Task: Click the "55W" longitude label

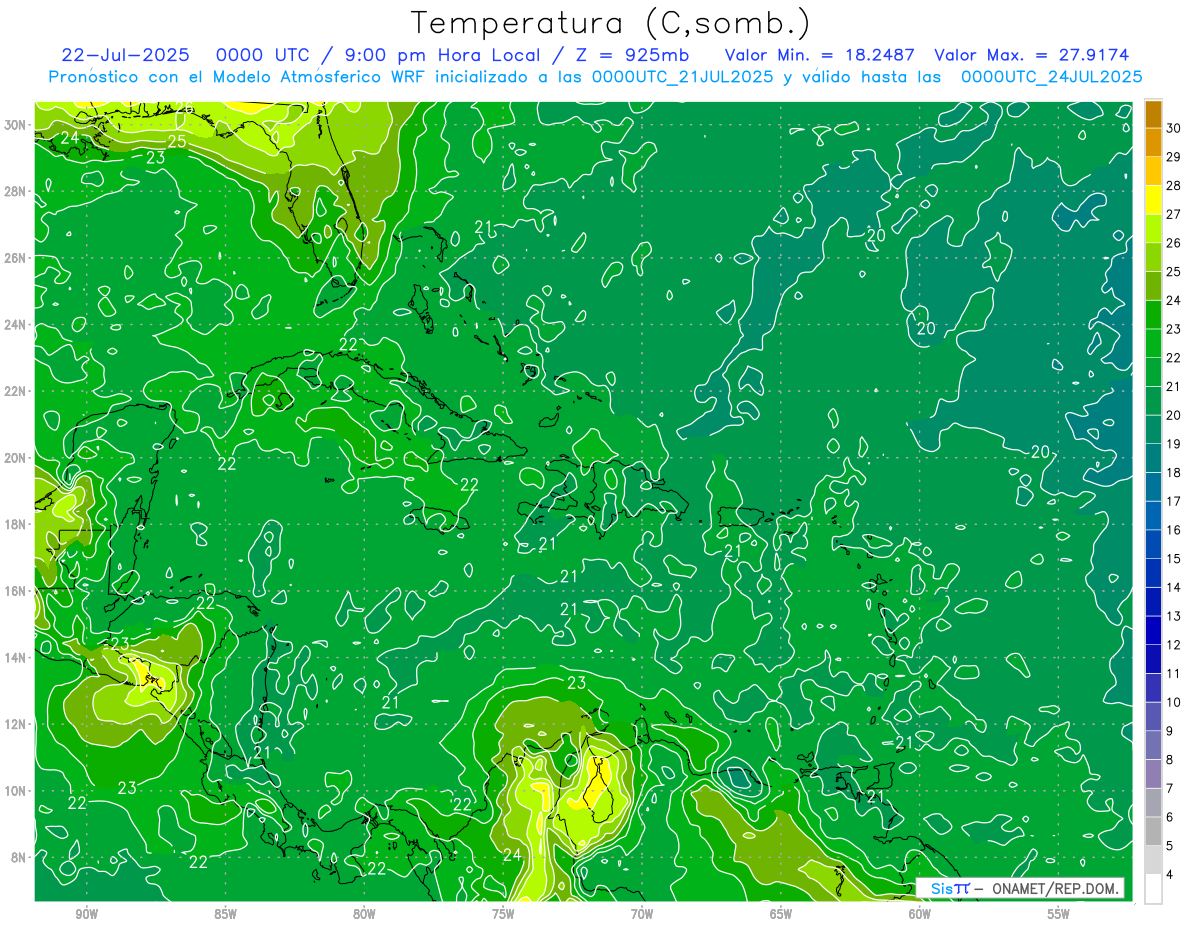Action: click(1059, 914)
